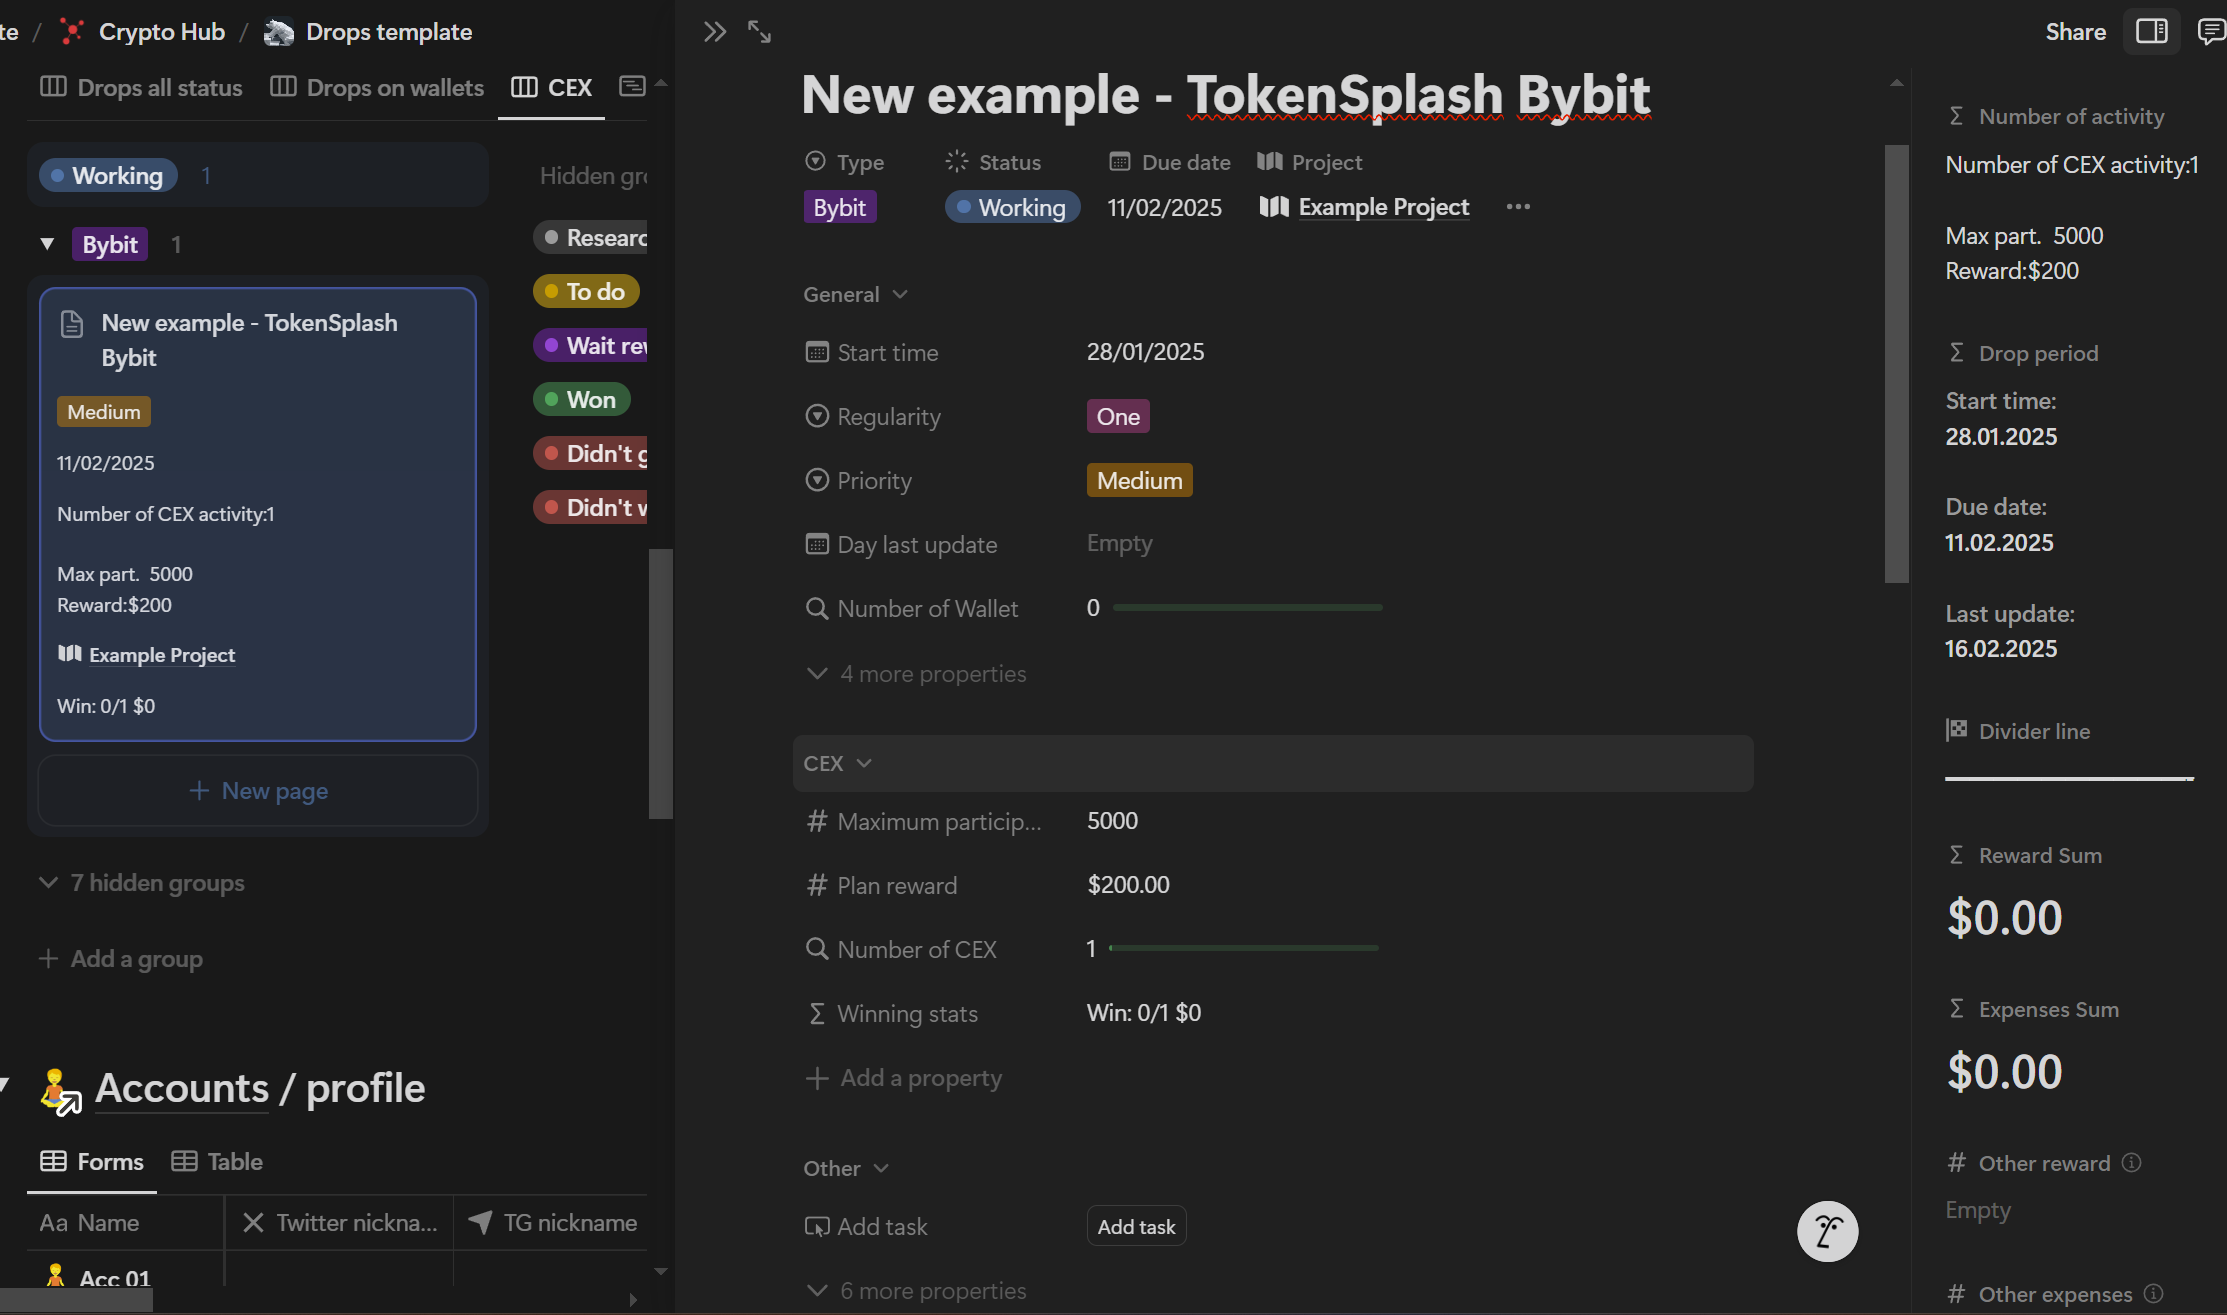Screen dimensions: 2227x1315
Task: Click Accounts / profile heading icon
Action: coord(61,1091)
